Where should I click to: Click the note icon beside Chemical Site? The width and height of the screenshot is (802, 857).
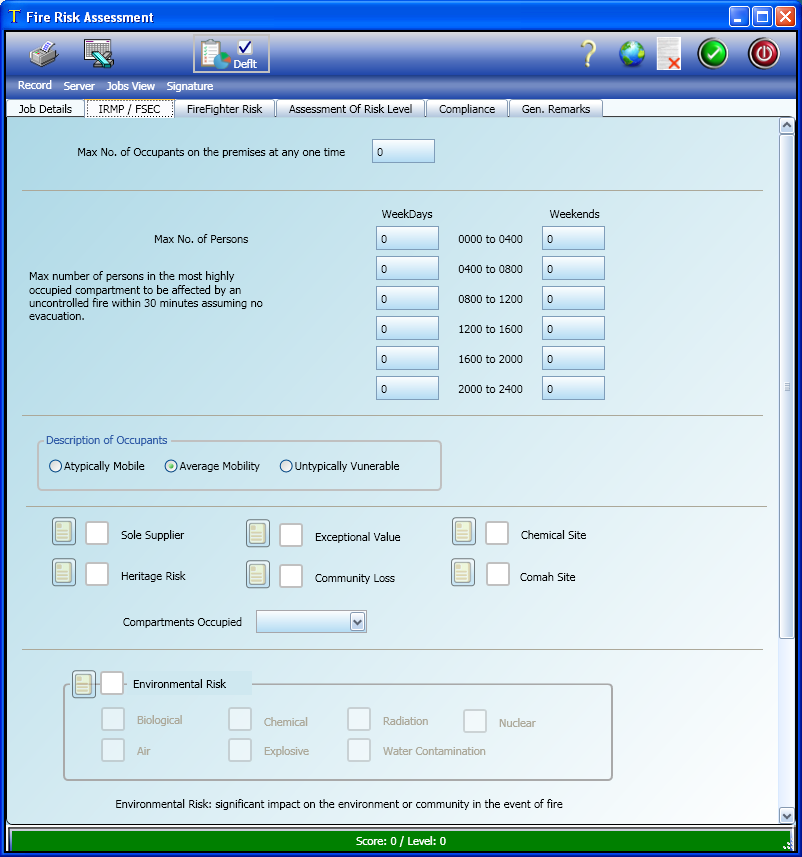point(464,532)
